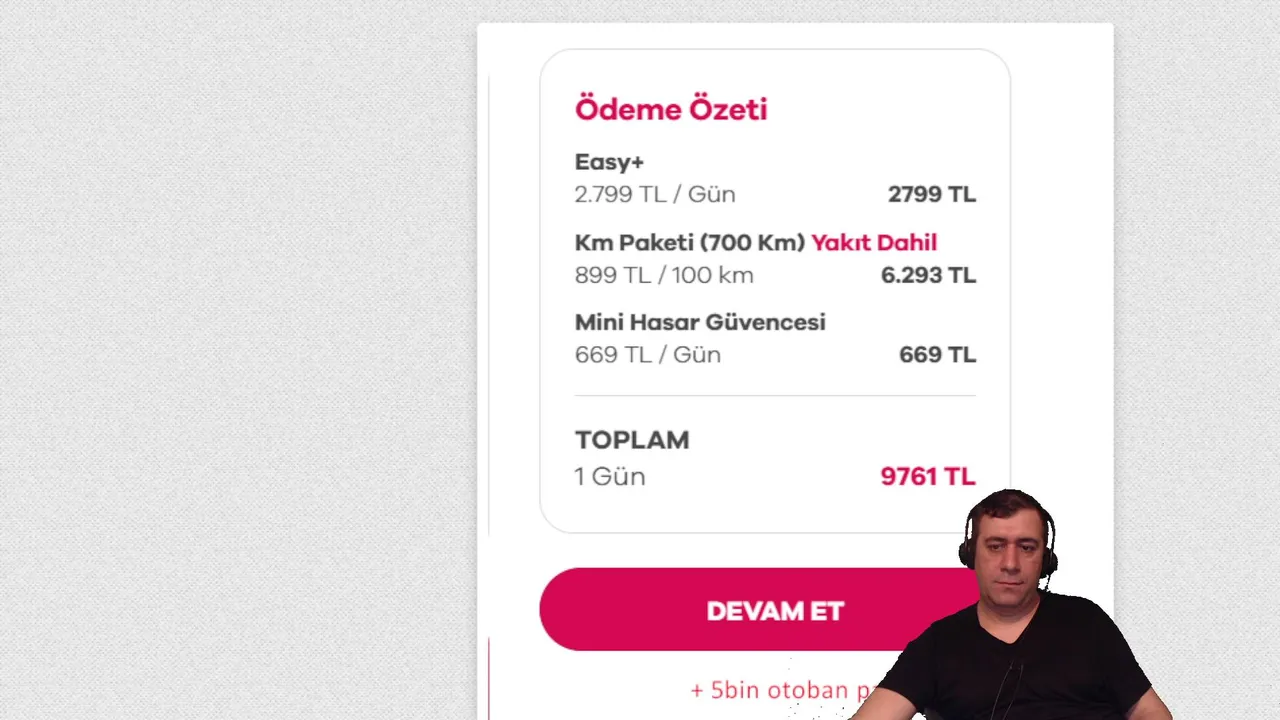Click the 669 TL damage coverage price
The height and width of the screenshot is (720, 1280).
pyautogui.click(x=936, y=355)
